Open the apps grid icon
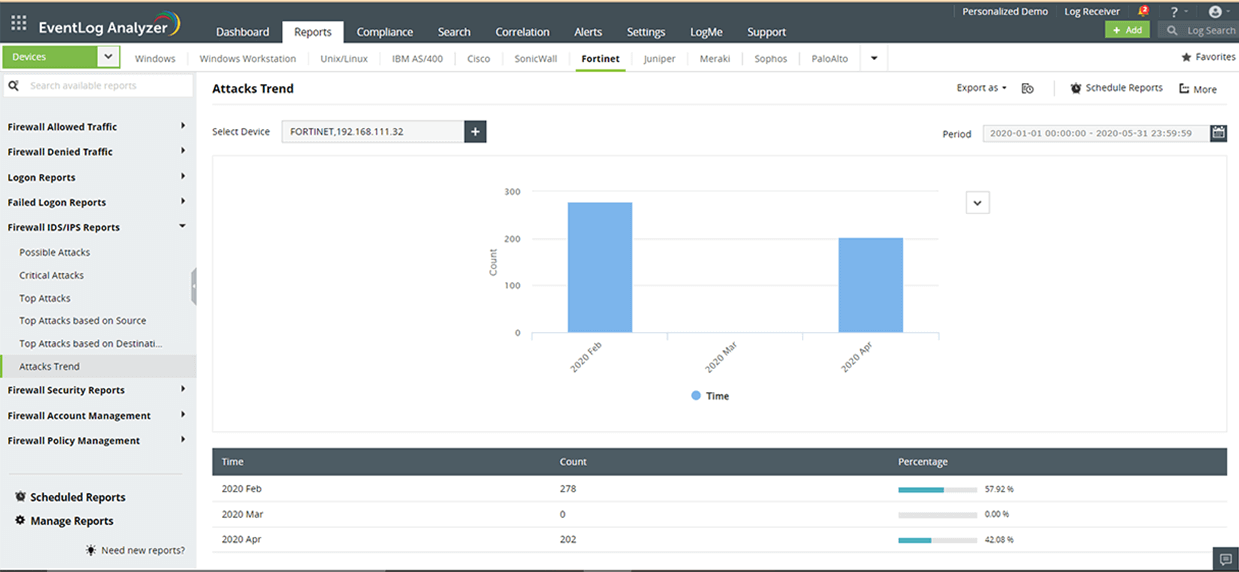 18,22
